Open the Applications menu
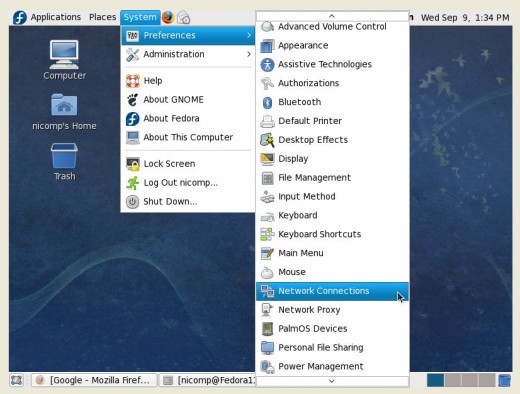The height and width of the screenshot is (394, 520). (x=56, y=17)
